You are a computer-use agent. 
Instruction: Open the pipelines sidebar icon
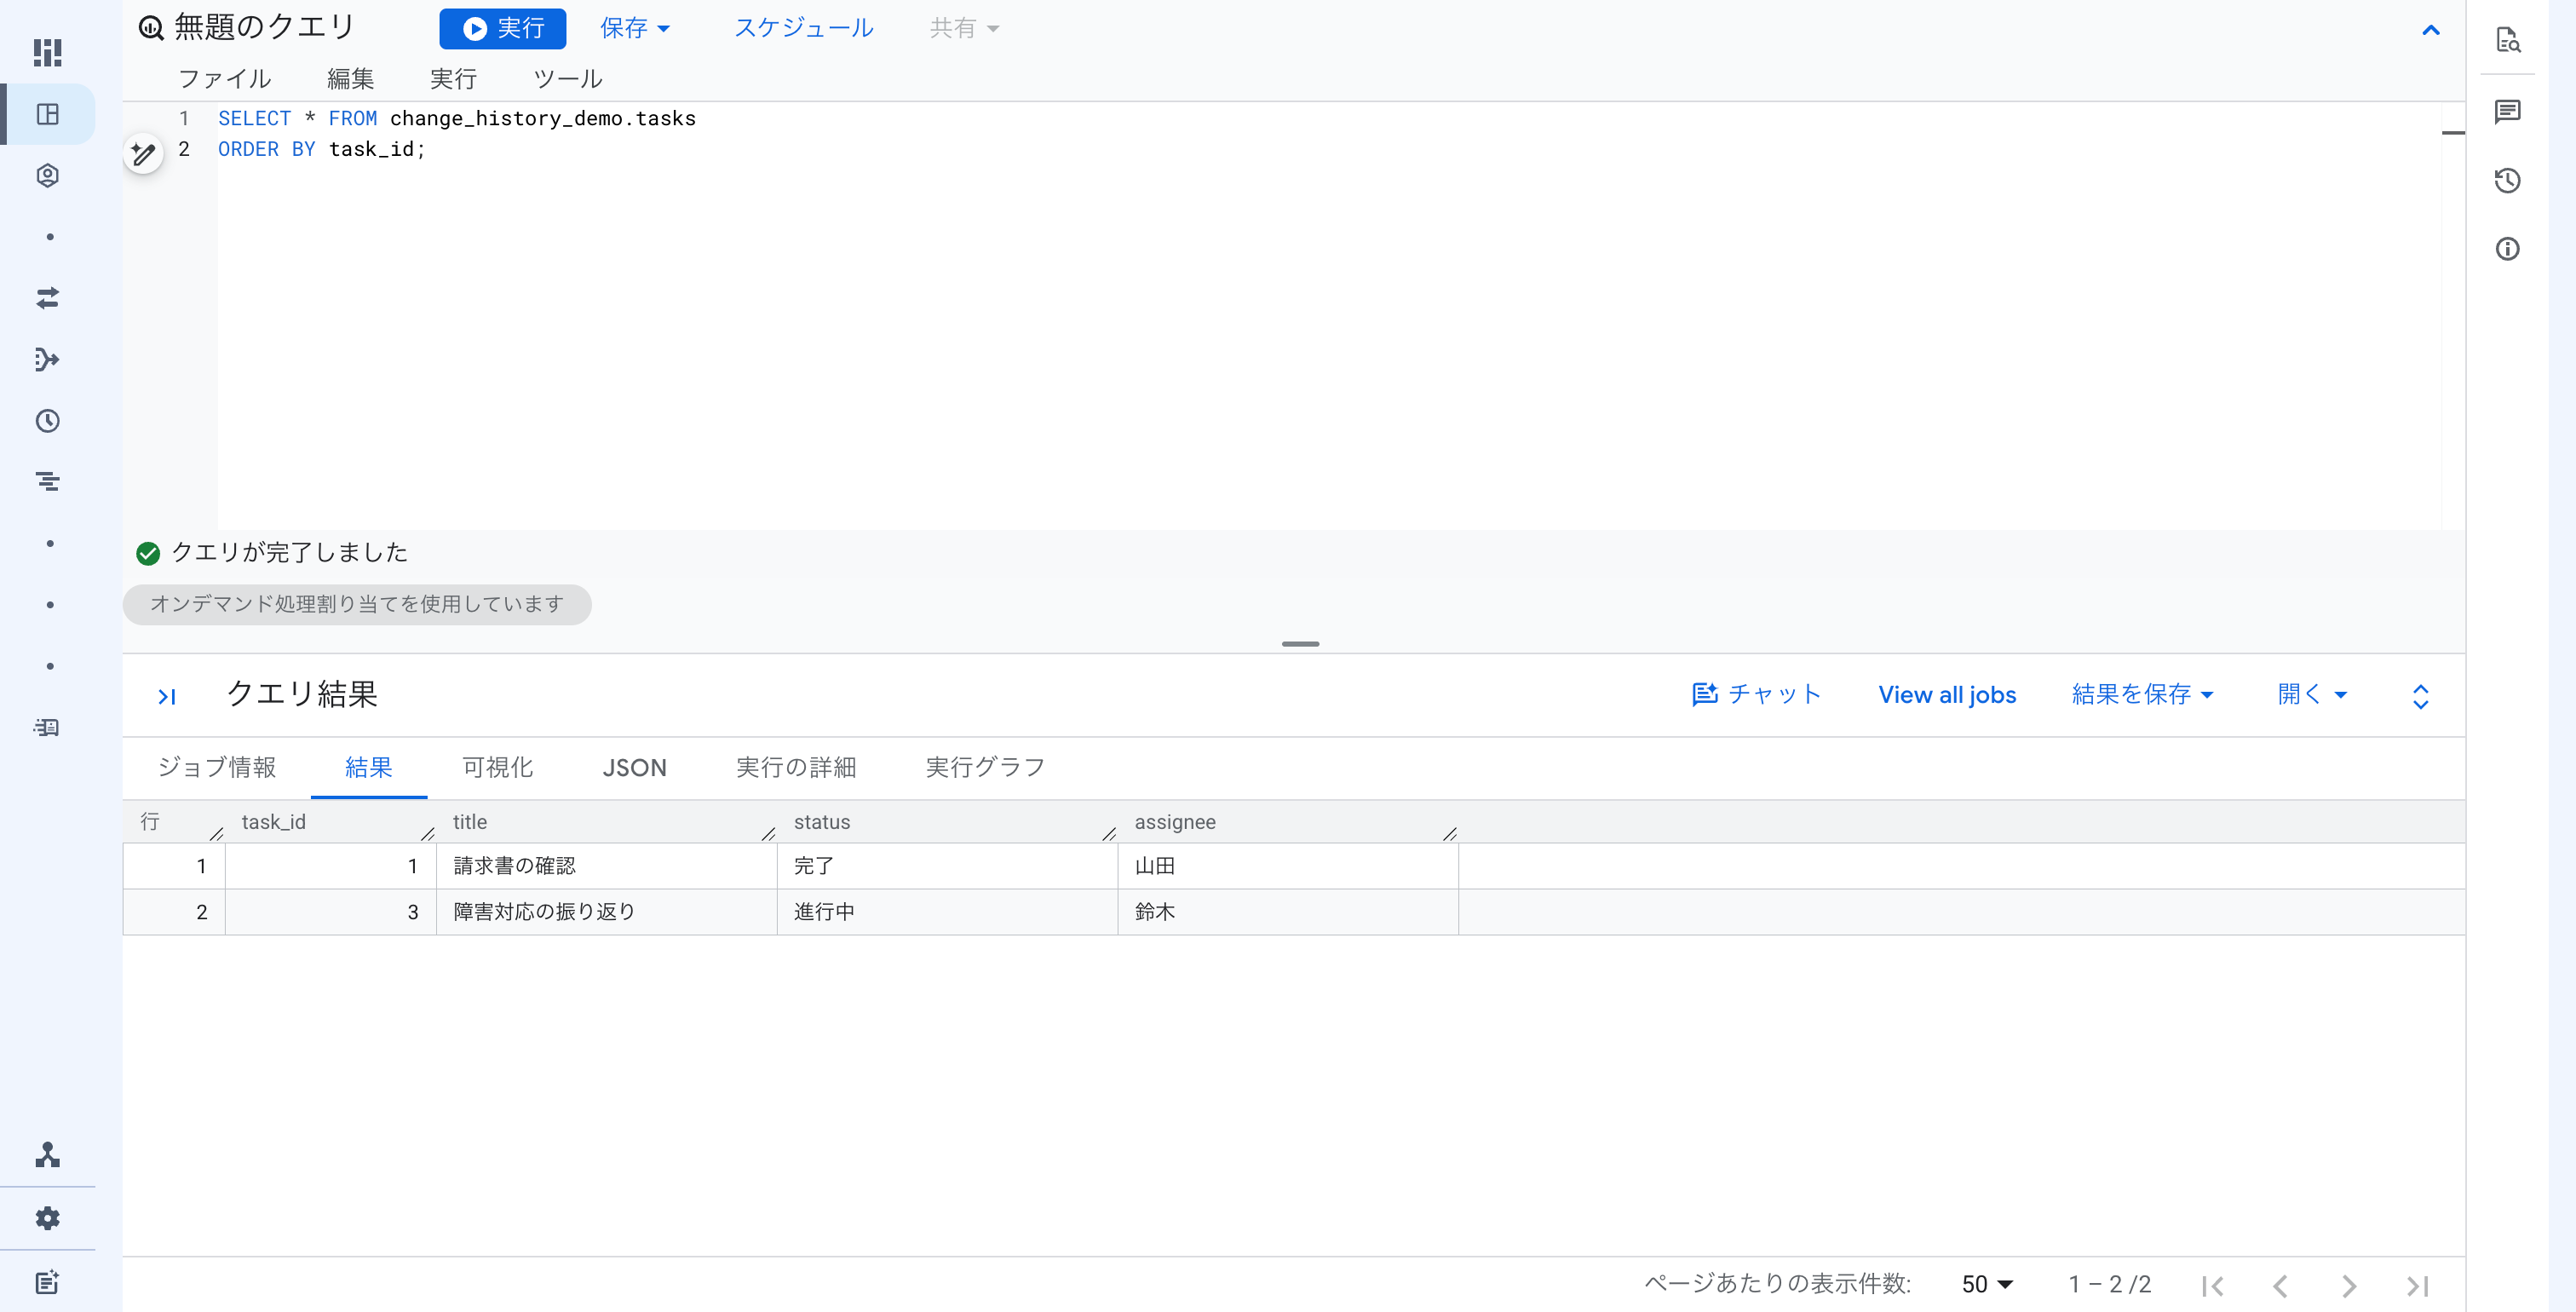[x=47, y=360]
